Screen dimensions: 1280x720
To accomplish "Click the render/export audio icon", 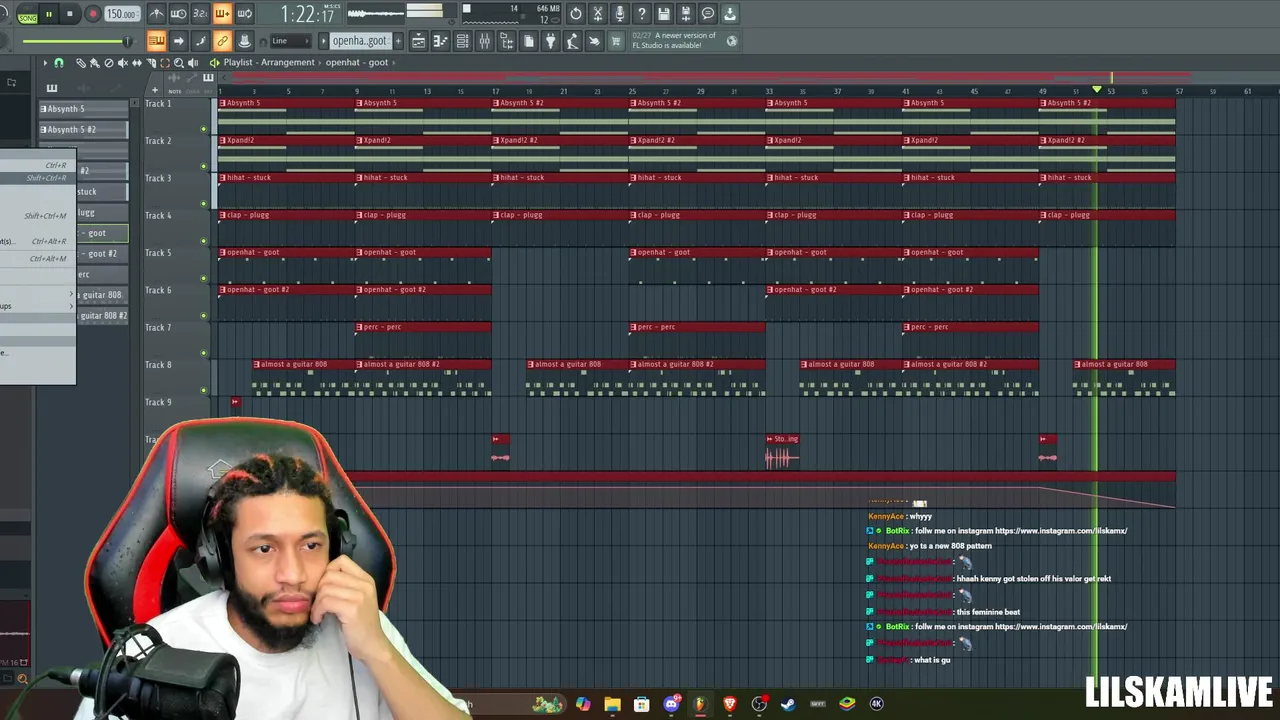I will point(686,14).
